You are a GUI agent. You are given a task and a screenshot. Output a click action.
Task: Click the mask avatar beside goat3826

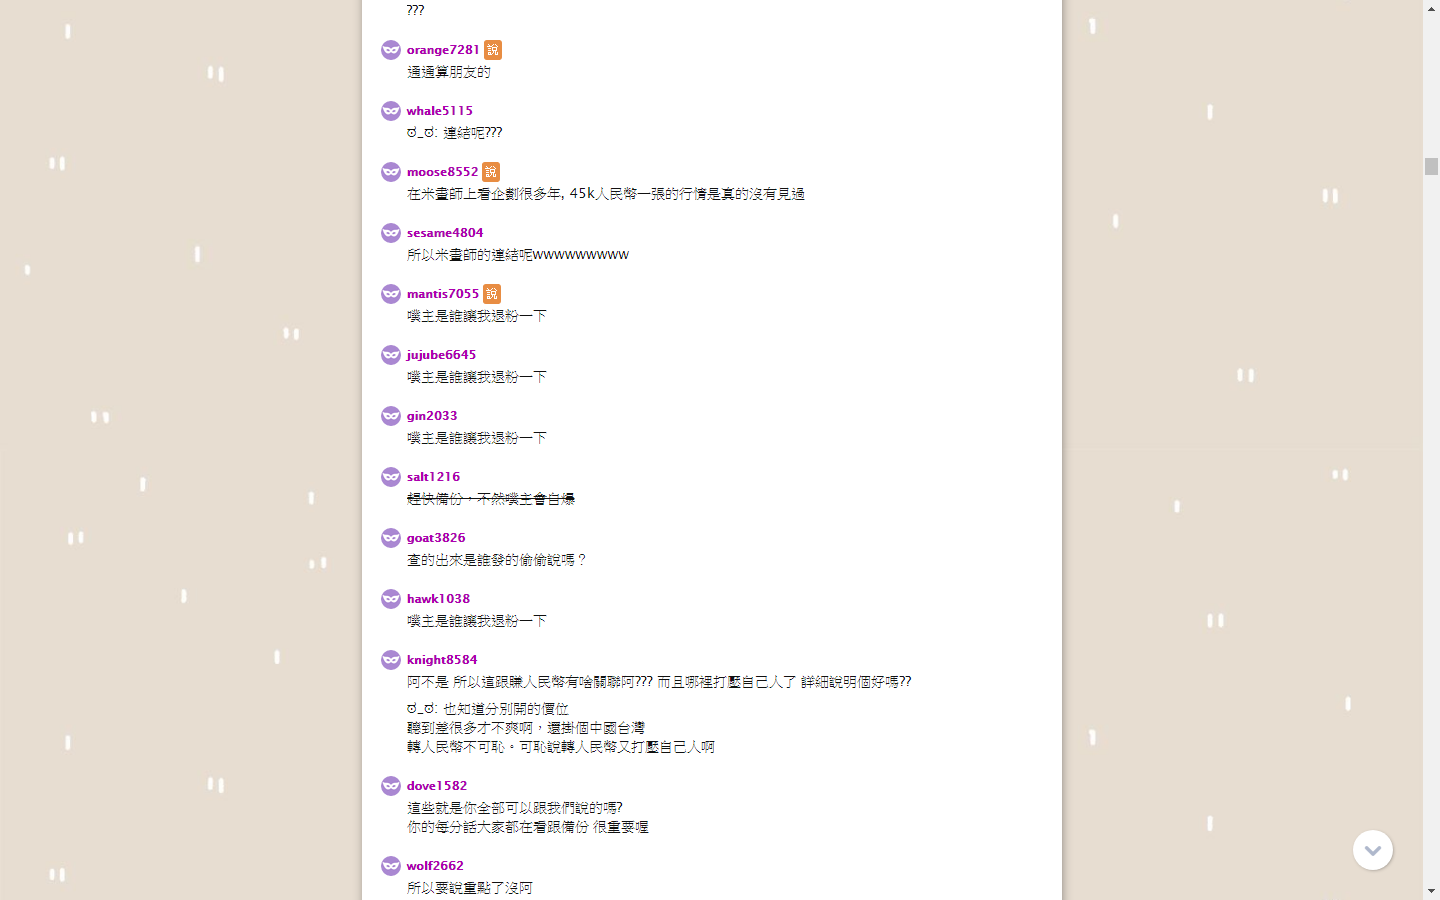click(x=391, y=538)
